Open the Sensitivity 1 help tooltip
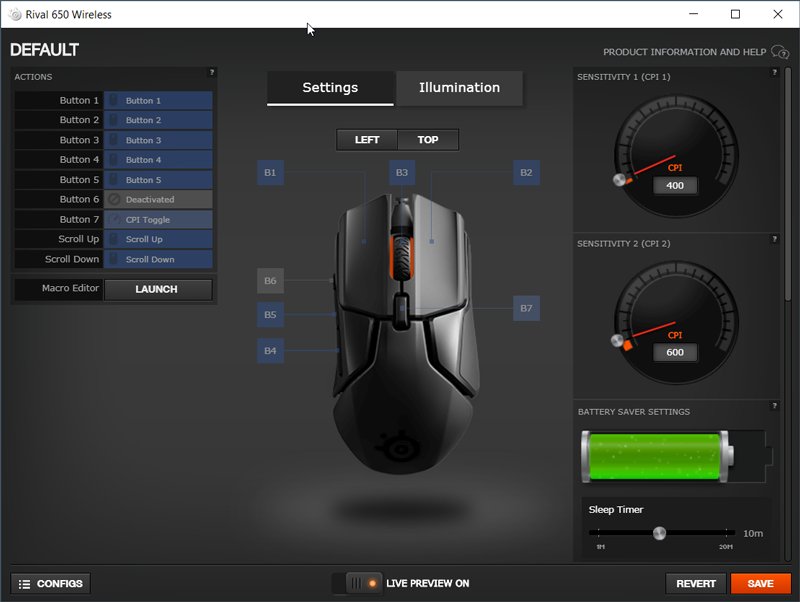 pos(775,71)
